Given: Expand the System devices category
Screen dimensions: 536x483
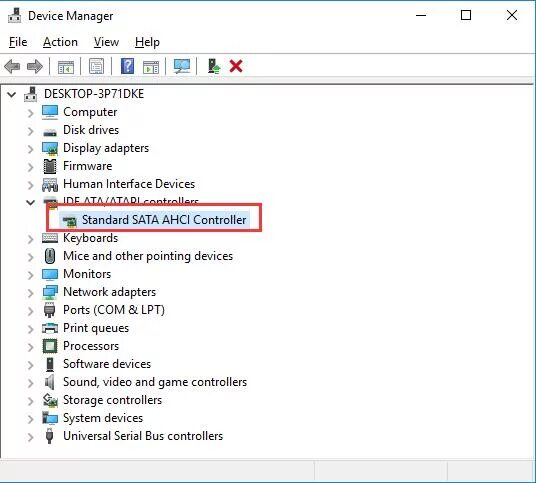Looking at the screenshot, I should pos(30,419).
